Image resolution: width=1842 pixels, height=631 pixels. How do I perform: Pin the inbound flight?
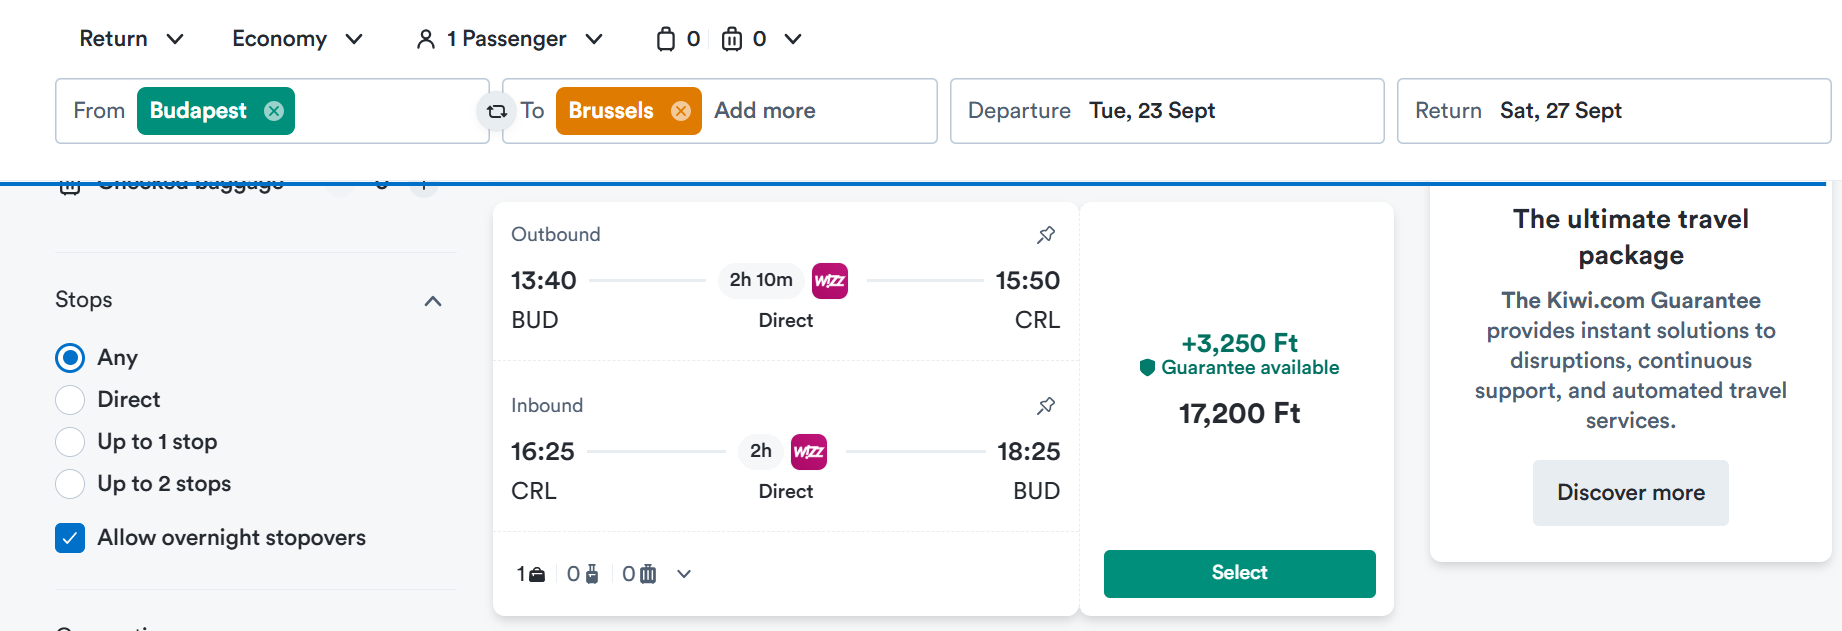pos(1046,406)
